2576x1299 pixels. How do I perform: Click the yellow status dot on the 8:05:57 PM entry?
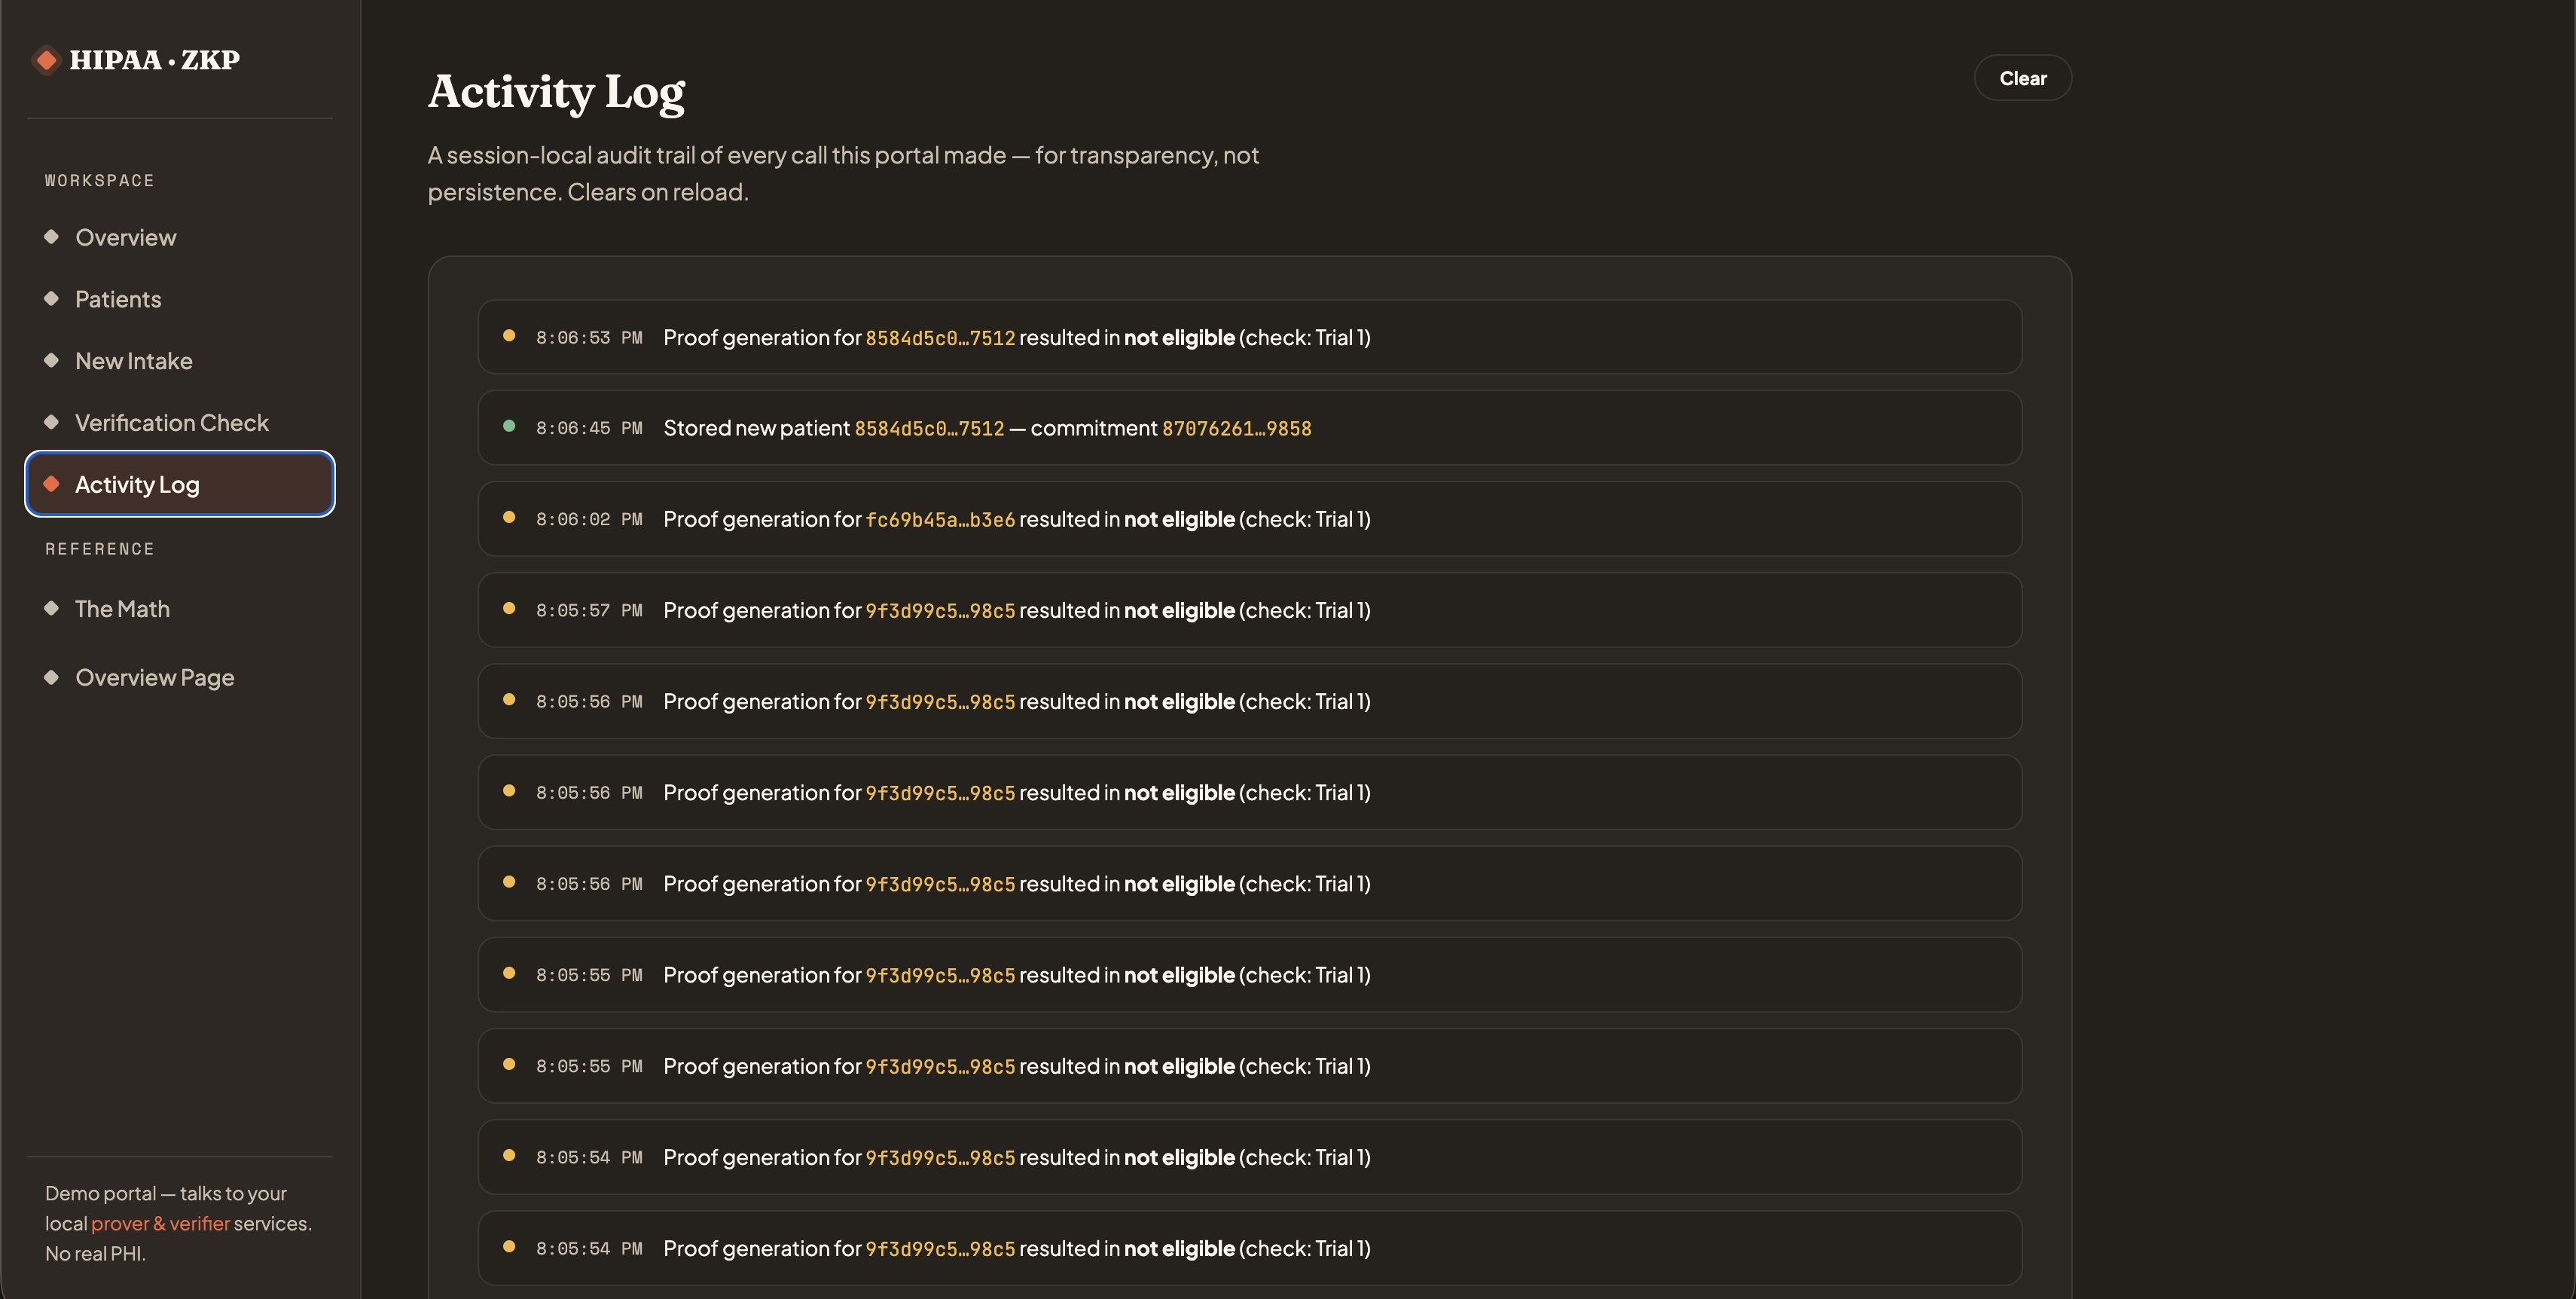pos(509,608)
